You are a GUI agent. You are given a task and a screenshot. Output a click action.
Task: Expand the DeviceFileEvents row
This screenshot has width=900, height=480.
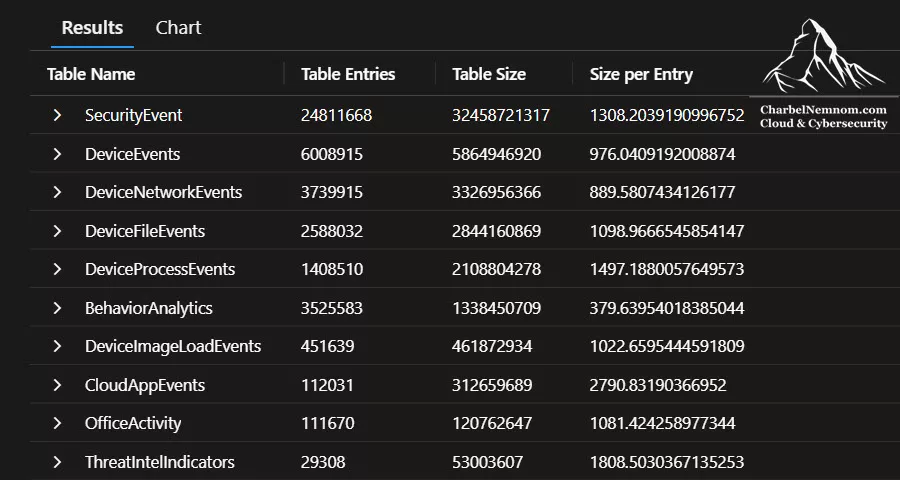57,231
